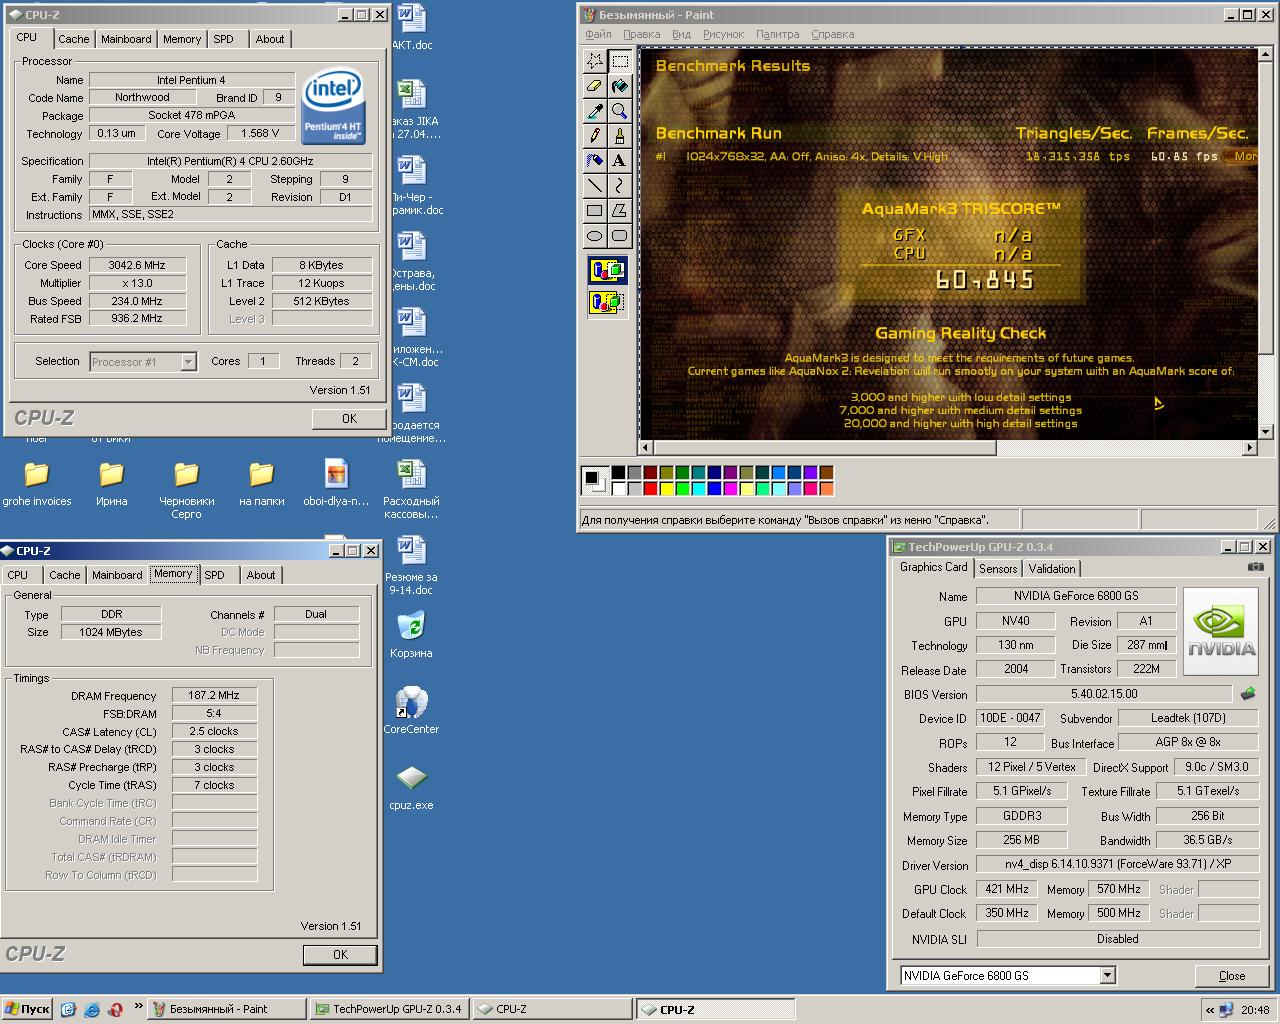This screenshot has width=1280, height=1024.
Task: Select the cpuz.exe desktop icon
Action: 411,787
